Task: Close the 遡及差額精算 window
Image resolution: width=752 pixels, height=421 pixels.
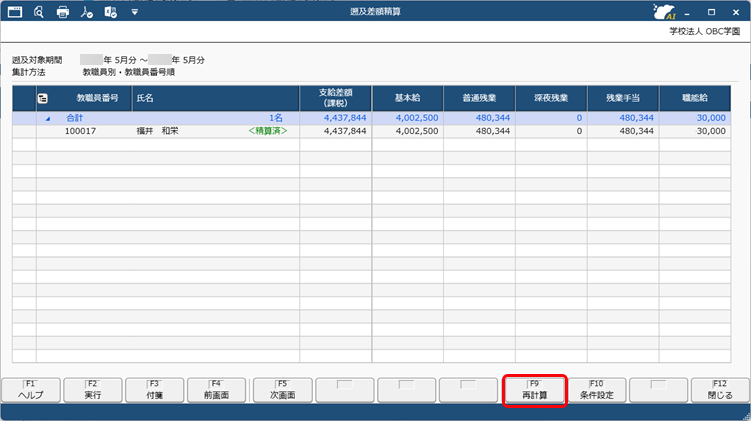Action: click(736, 12)
